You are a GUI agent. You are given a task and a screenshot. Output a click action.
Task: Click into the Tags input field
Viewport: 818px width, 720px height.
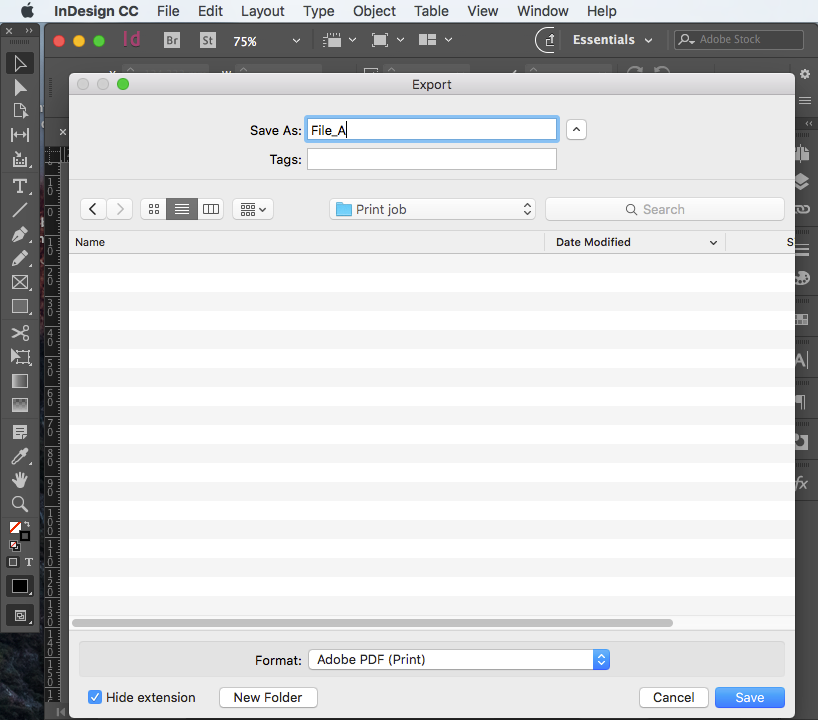point(431,159)
